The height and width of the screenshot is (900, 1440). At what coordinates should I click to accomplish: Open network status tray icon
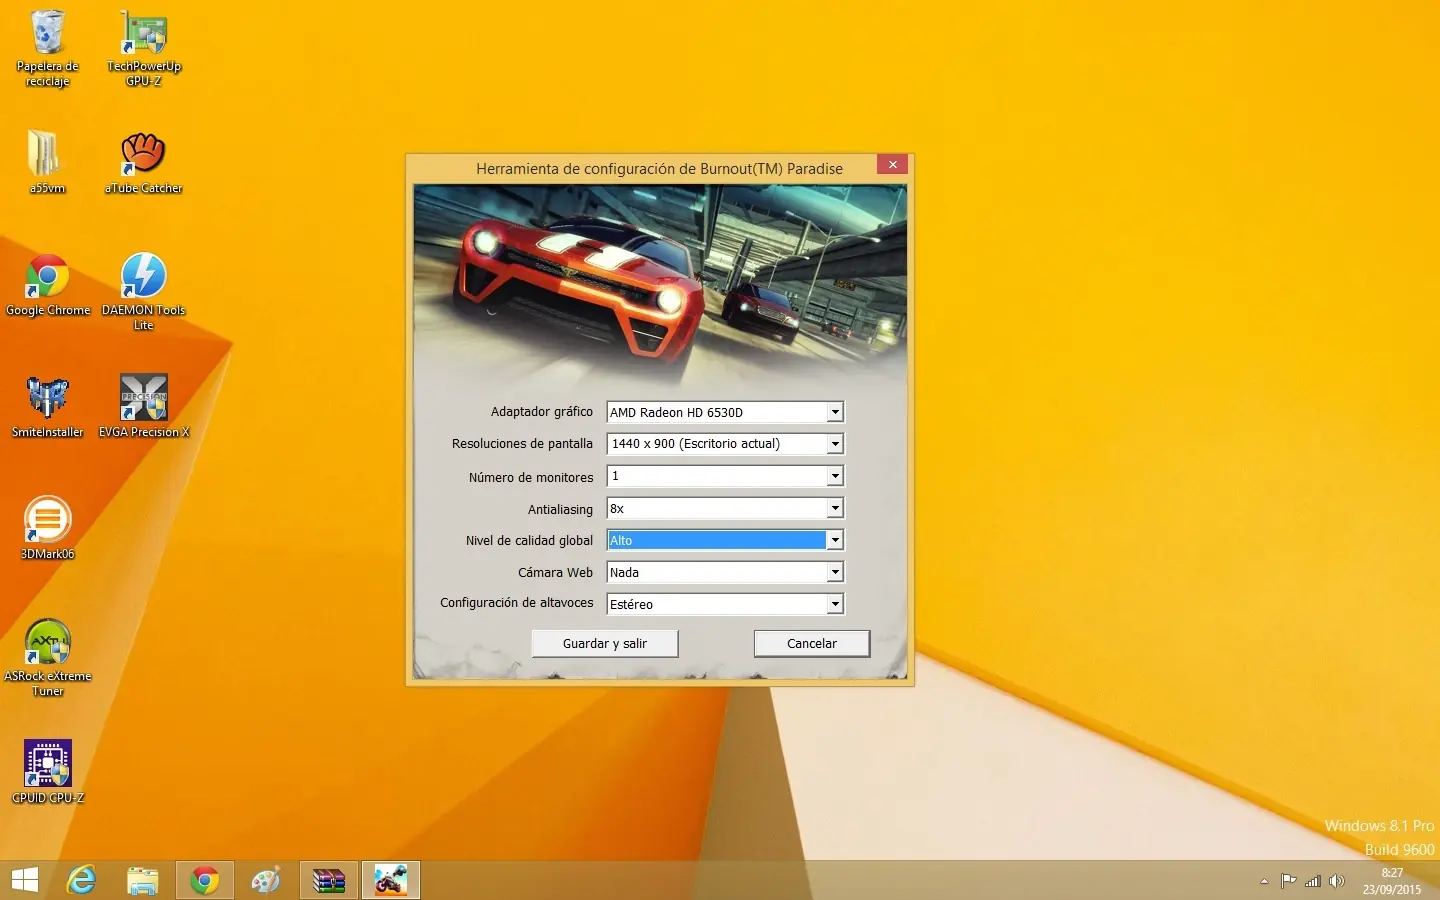pyautogui.click(x=1313, y=881)
